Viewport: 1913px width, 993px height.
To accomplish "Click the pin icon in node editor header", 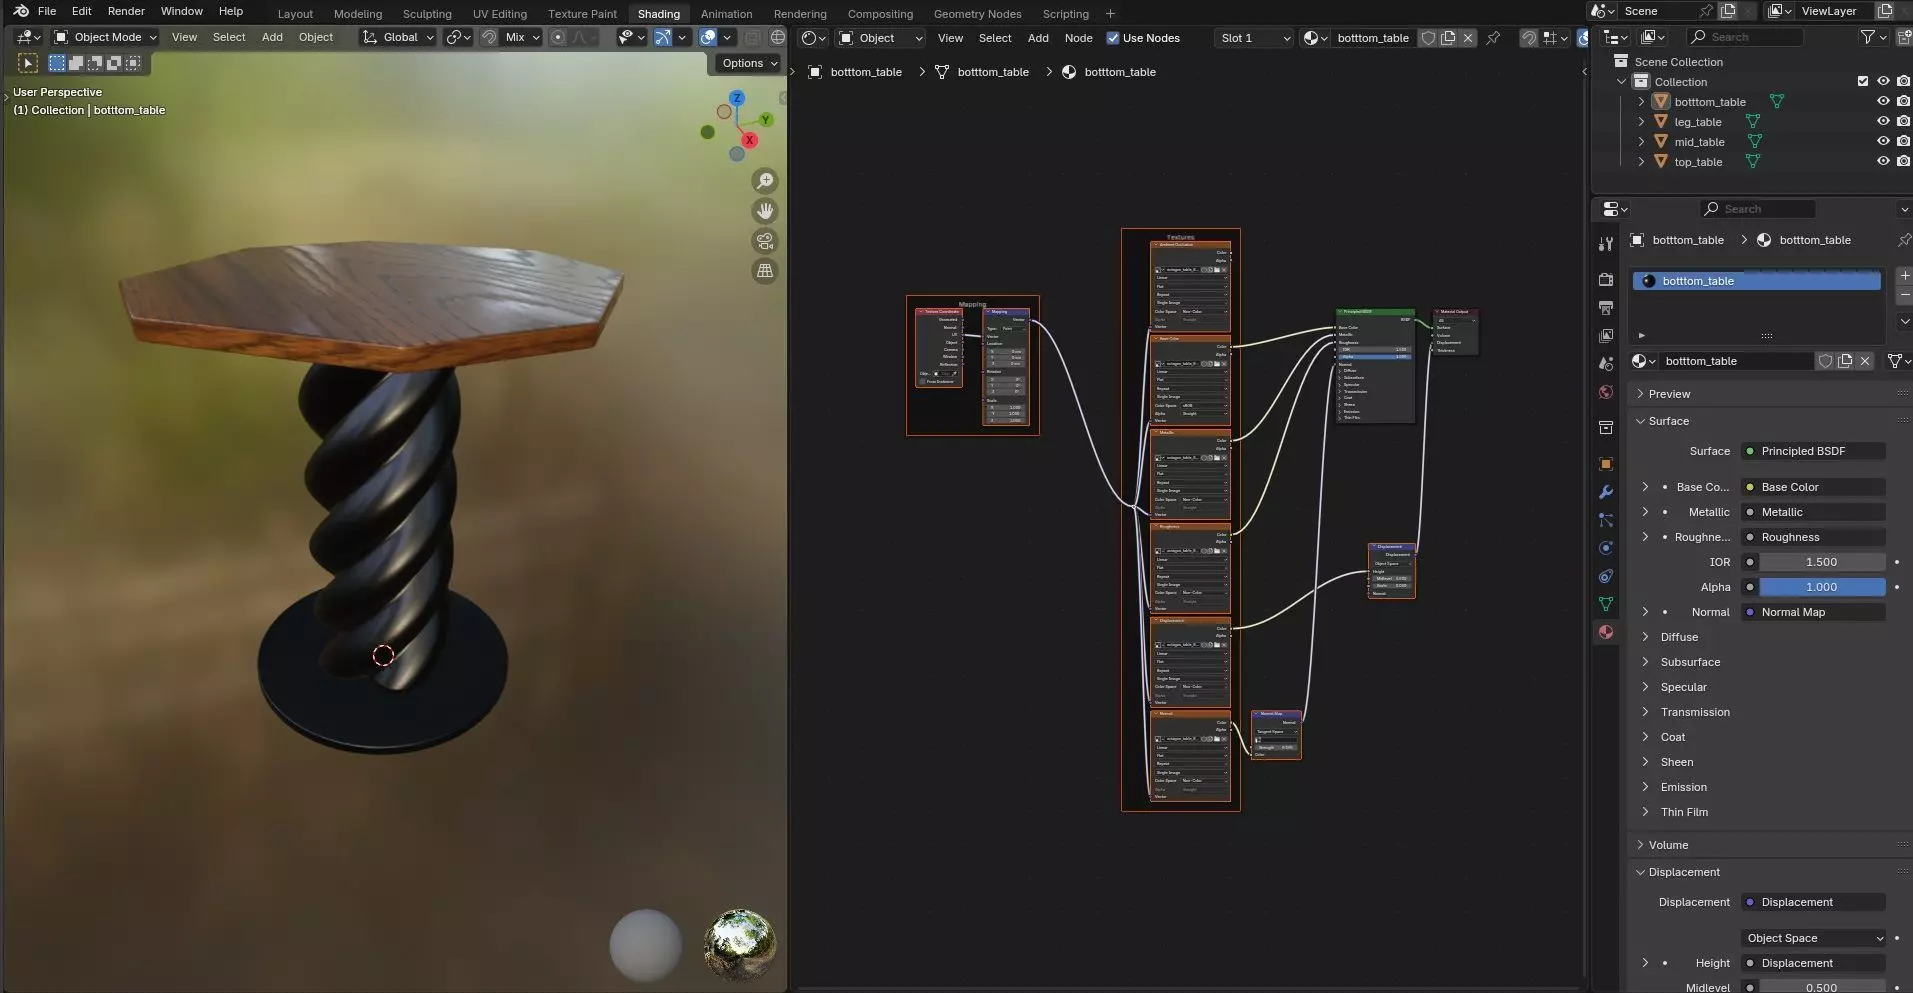I will coord(1493,38).
